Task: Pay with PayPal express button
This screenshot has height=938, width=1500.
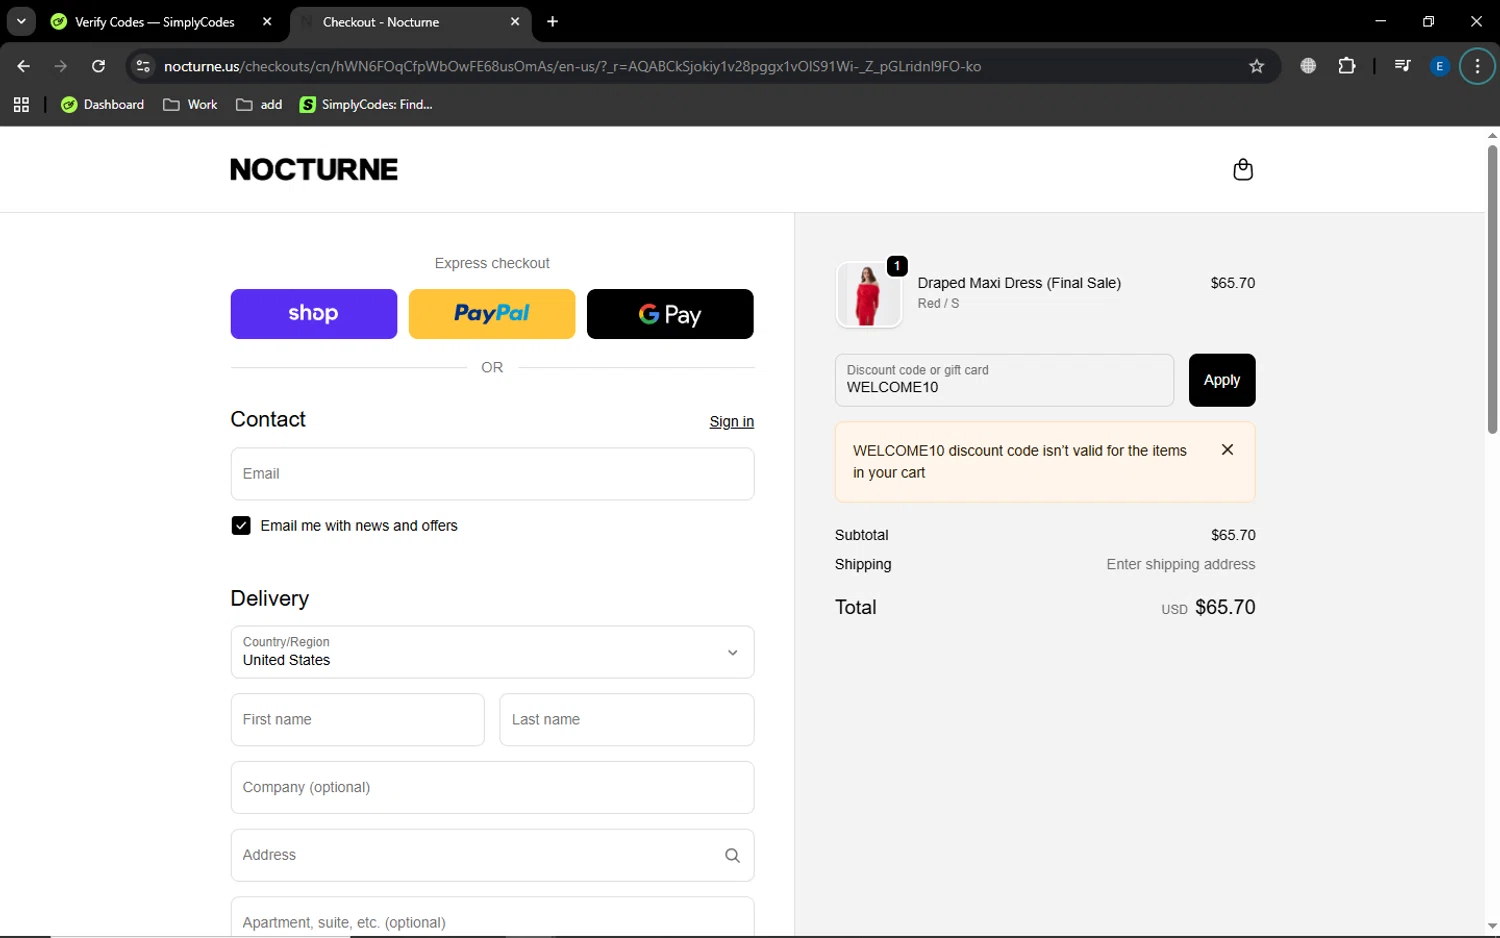Action: 492,314
